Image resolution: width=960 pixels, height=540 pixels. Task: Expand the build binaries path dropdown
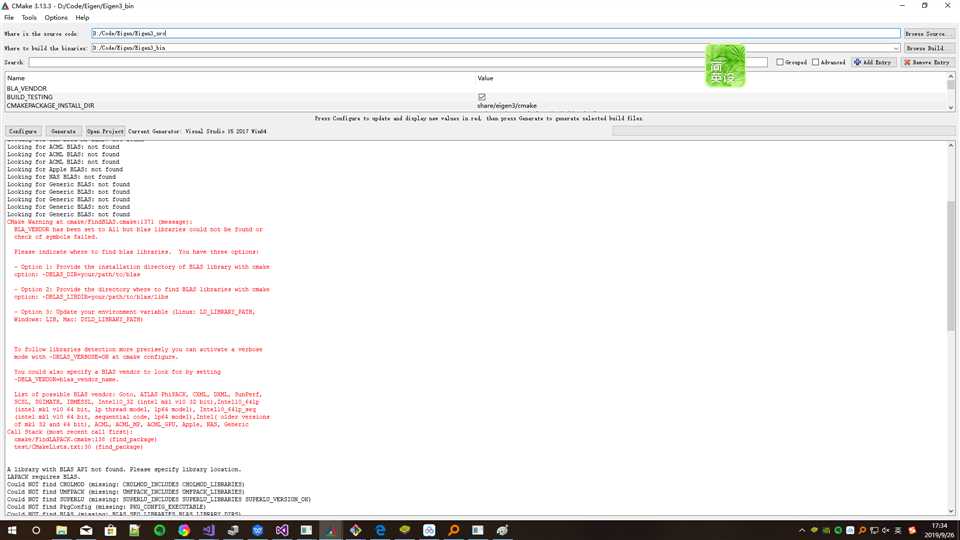tap(896, 48)
